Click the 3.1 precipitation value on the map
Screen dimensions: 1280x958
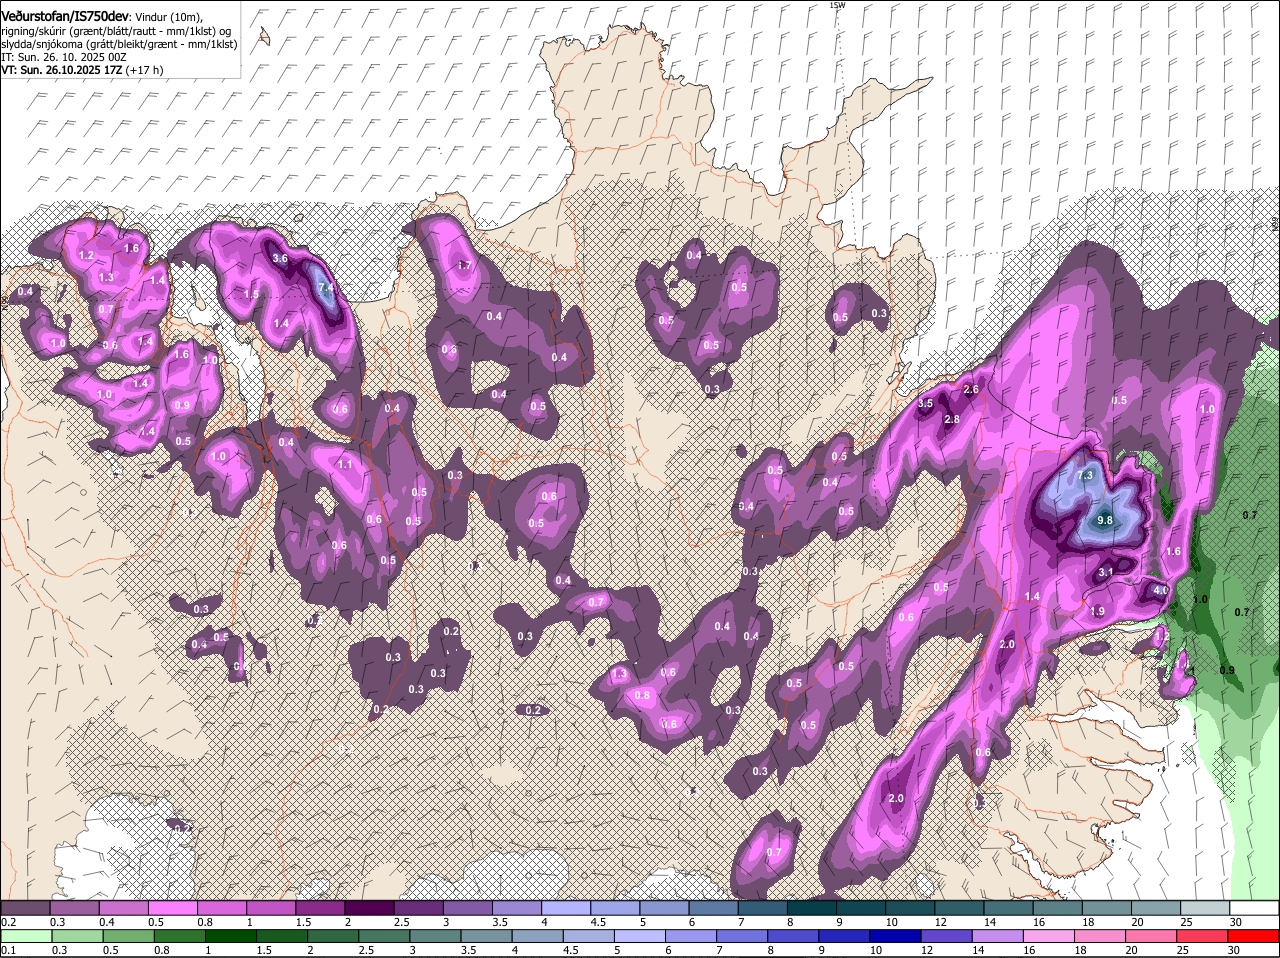(1106, 572)
